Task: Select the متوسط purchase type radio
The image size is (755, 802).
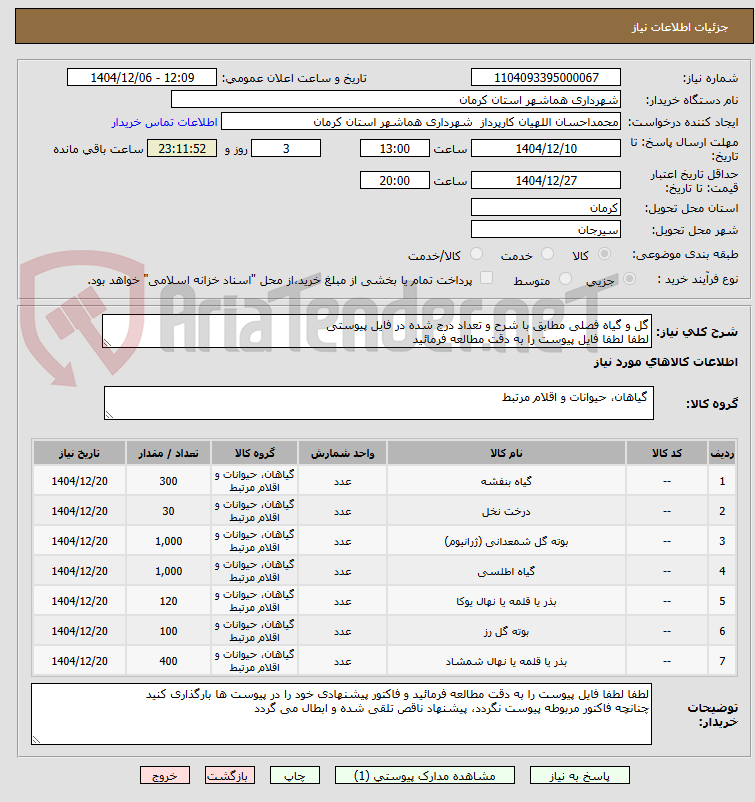Action: coord(565,279)
